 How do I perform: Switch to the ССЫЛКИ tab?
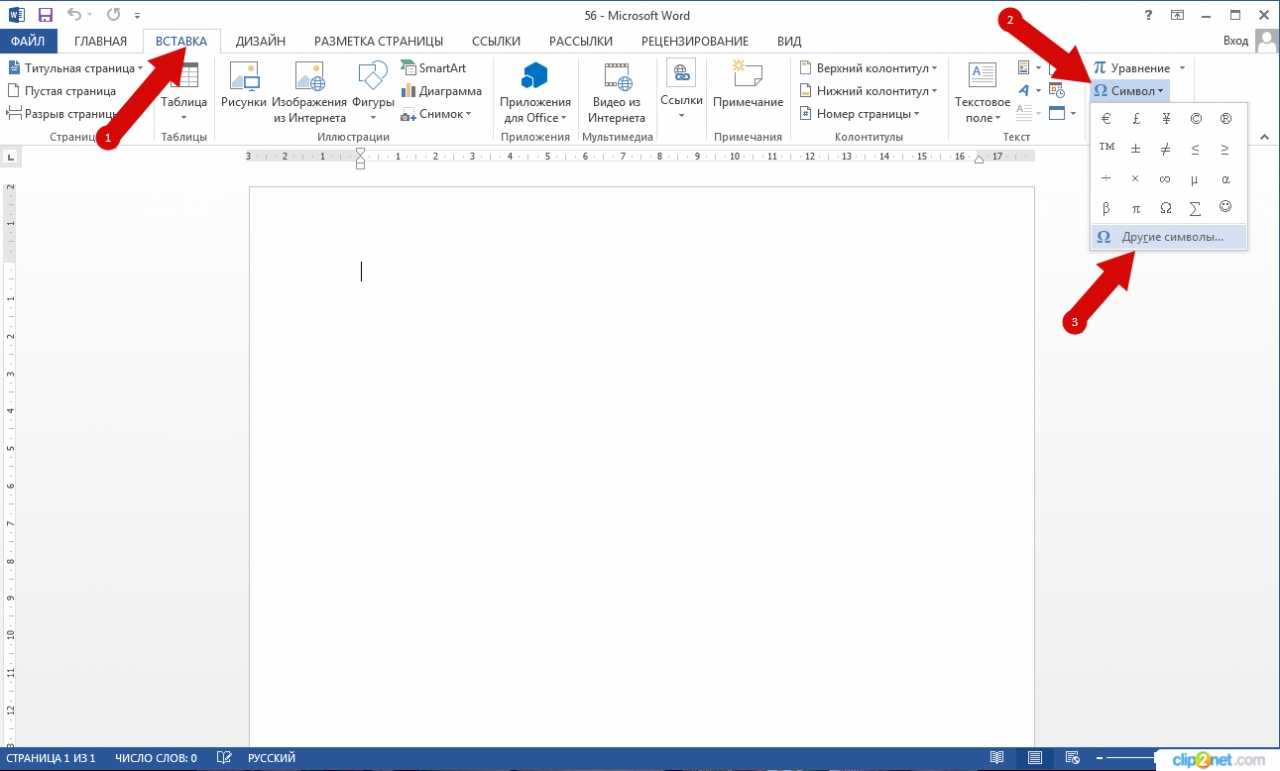coord(496,41)
